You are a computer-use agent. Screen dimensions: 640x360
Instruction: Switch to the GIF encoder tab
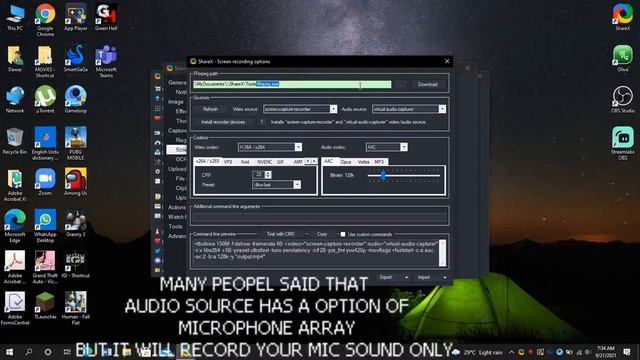coord(280,162)
